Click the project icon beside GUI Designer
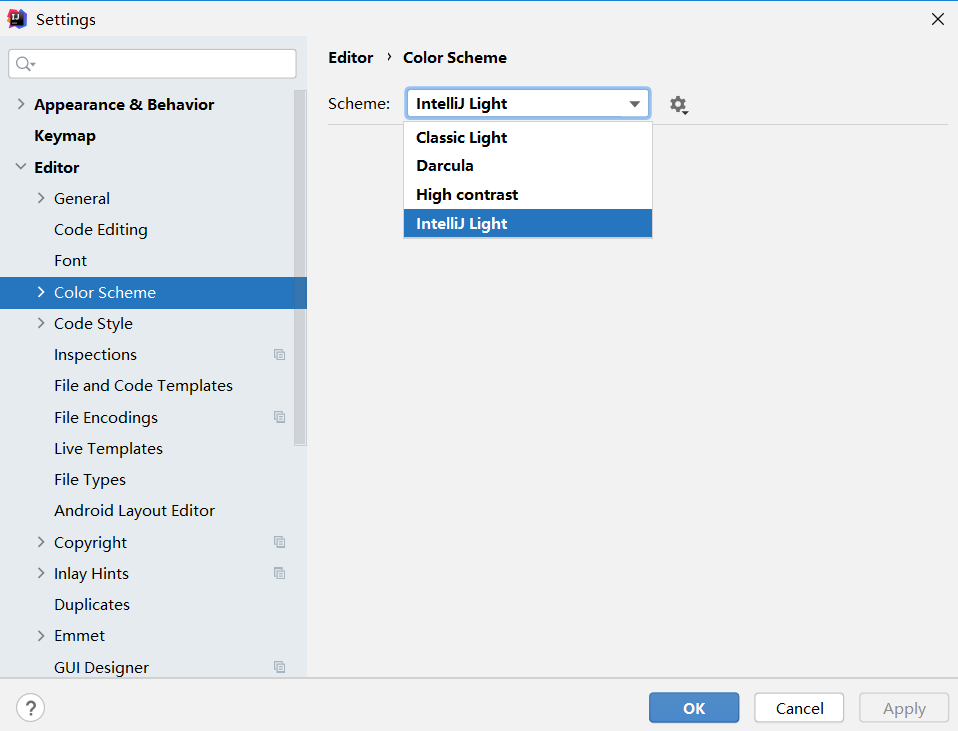The image size is (958, 731). [x=279, y=667]
